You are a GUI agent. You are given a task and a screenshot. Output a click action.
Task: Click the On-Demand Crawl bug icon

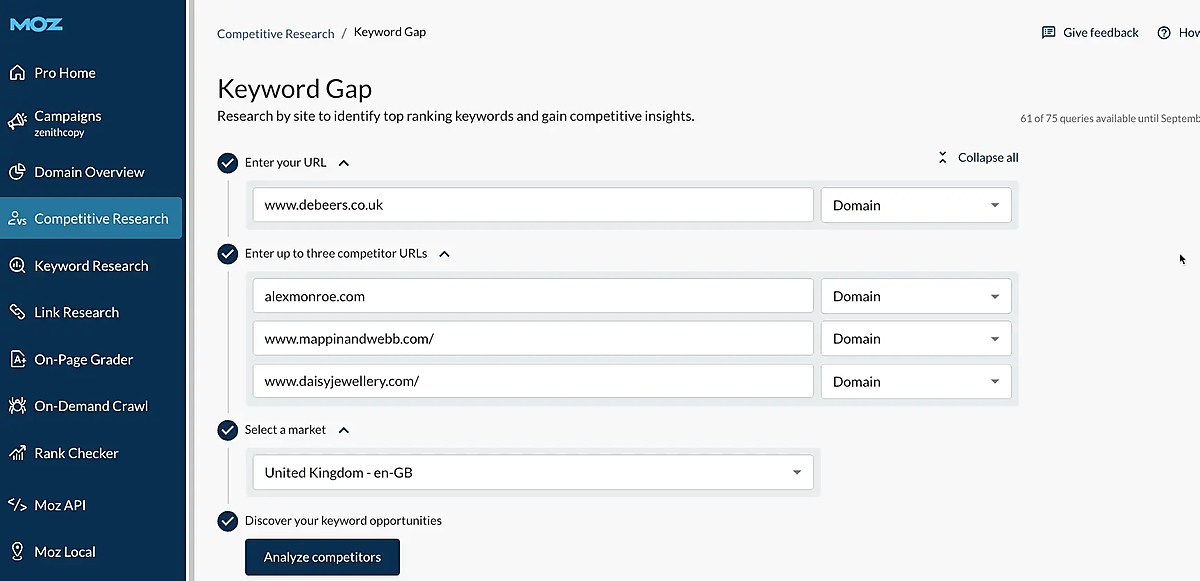click(x=17, y=406)
